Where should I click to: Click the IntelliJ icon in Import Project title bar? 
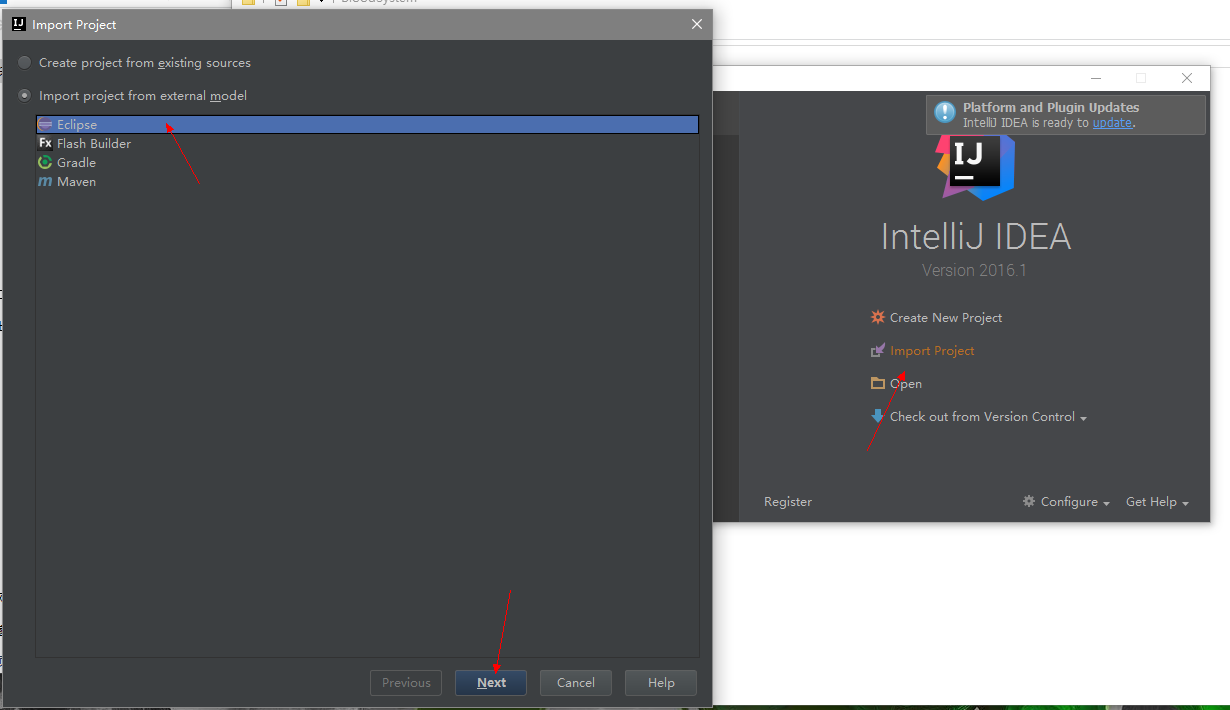(18, 24)
